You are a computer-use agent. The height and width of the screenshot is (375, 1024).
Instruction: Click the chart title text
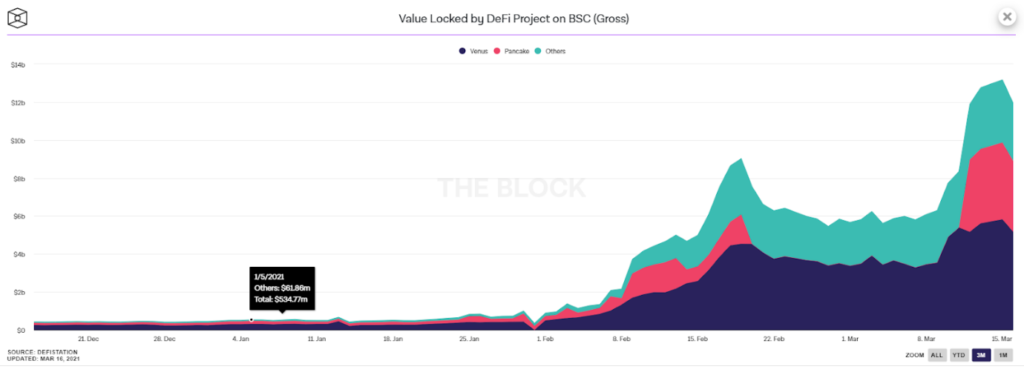click(513, 19)
